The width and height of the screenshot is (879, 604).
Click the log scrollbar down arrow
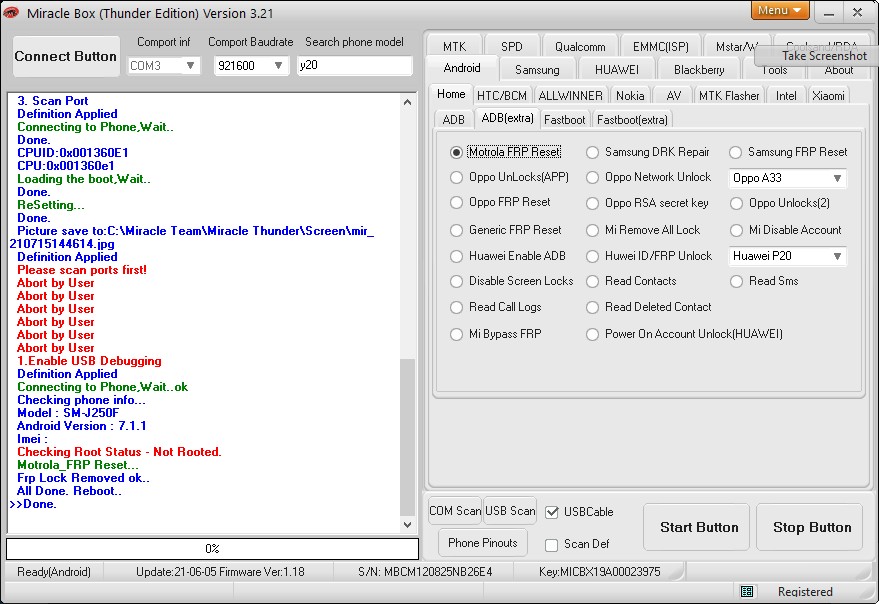(408, 525)
